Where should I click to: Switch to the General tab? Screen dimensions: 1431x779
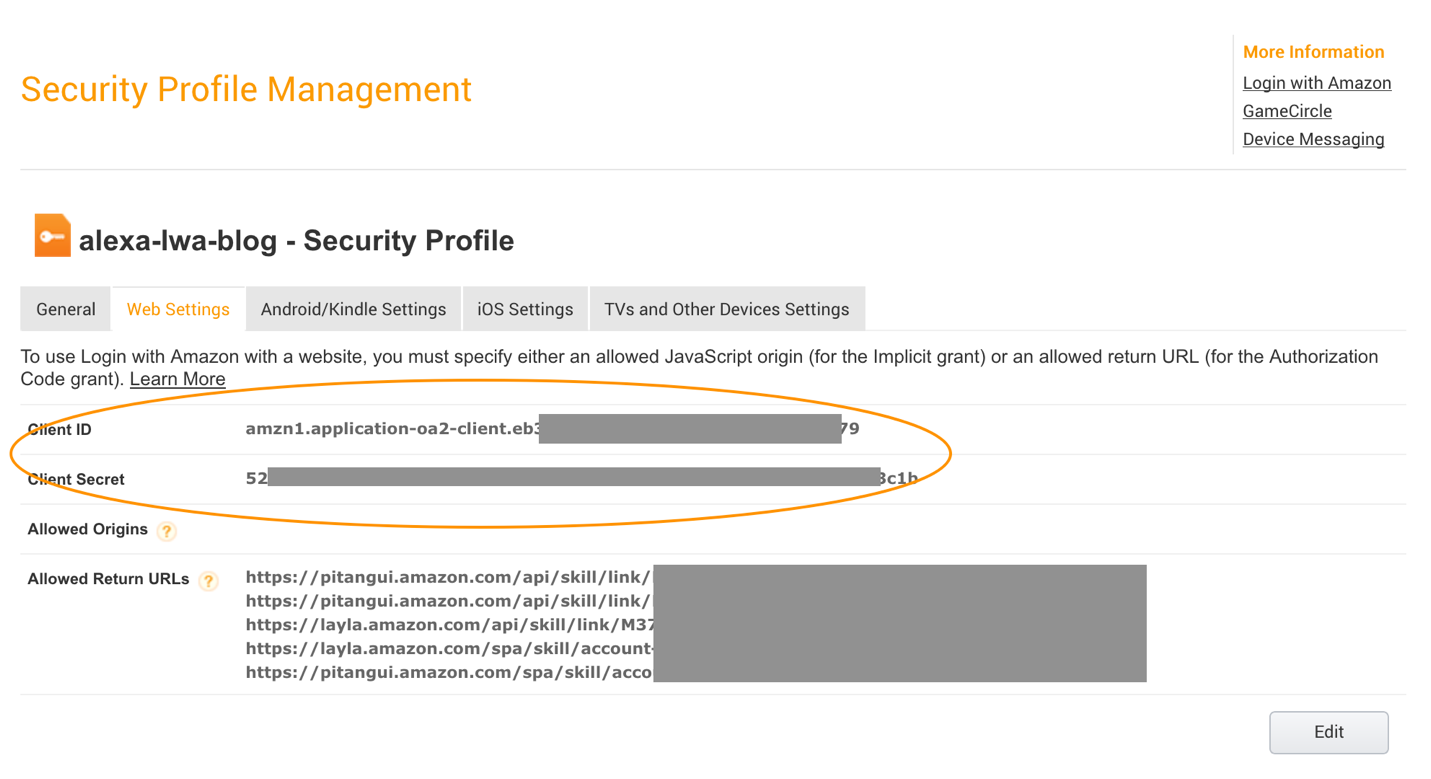(x=65, y=308)
